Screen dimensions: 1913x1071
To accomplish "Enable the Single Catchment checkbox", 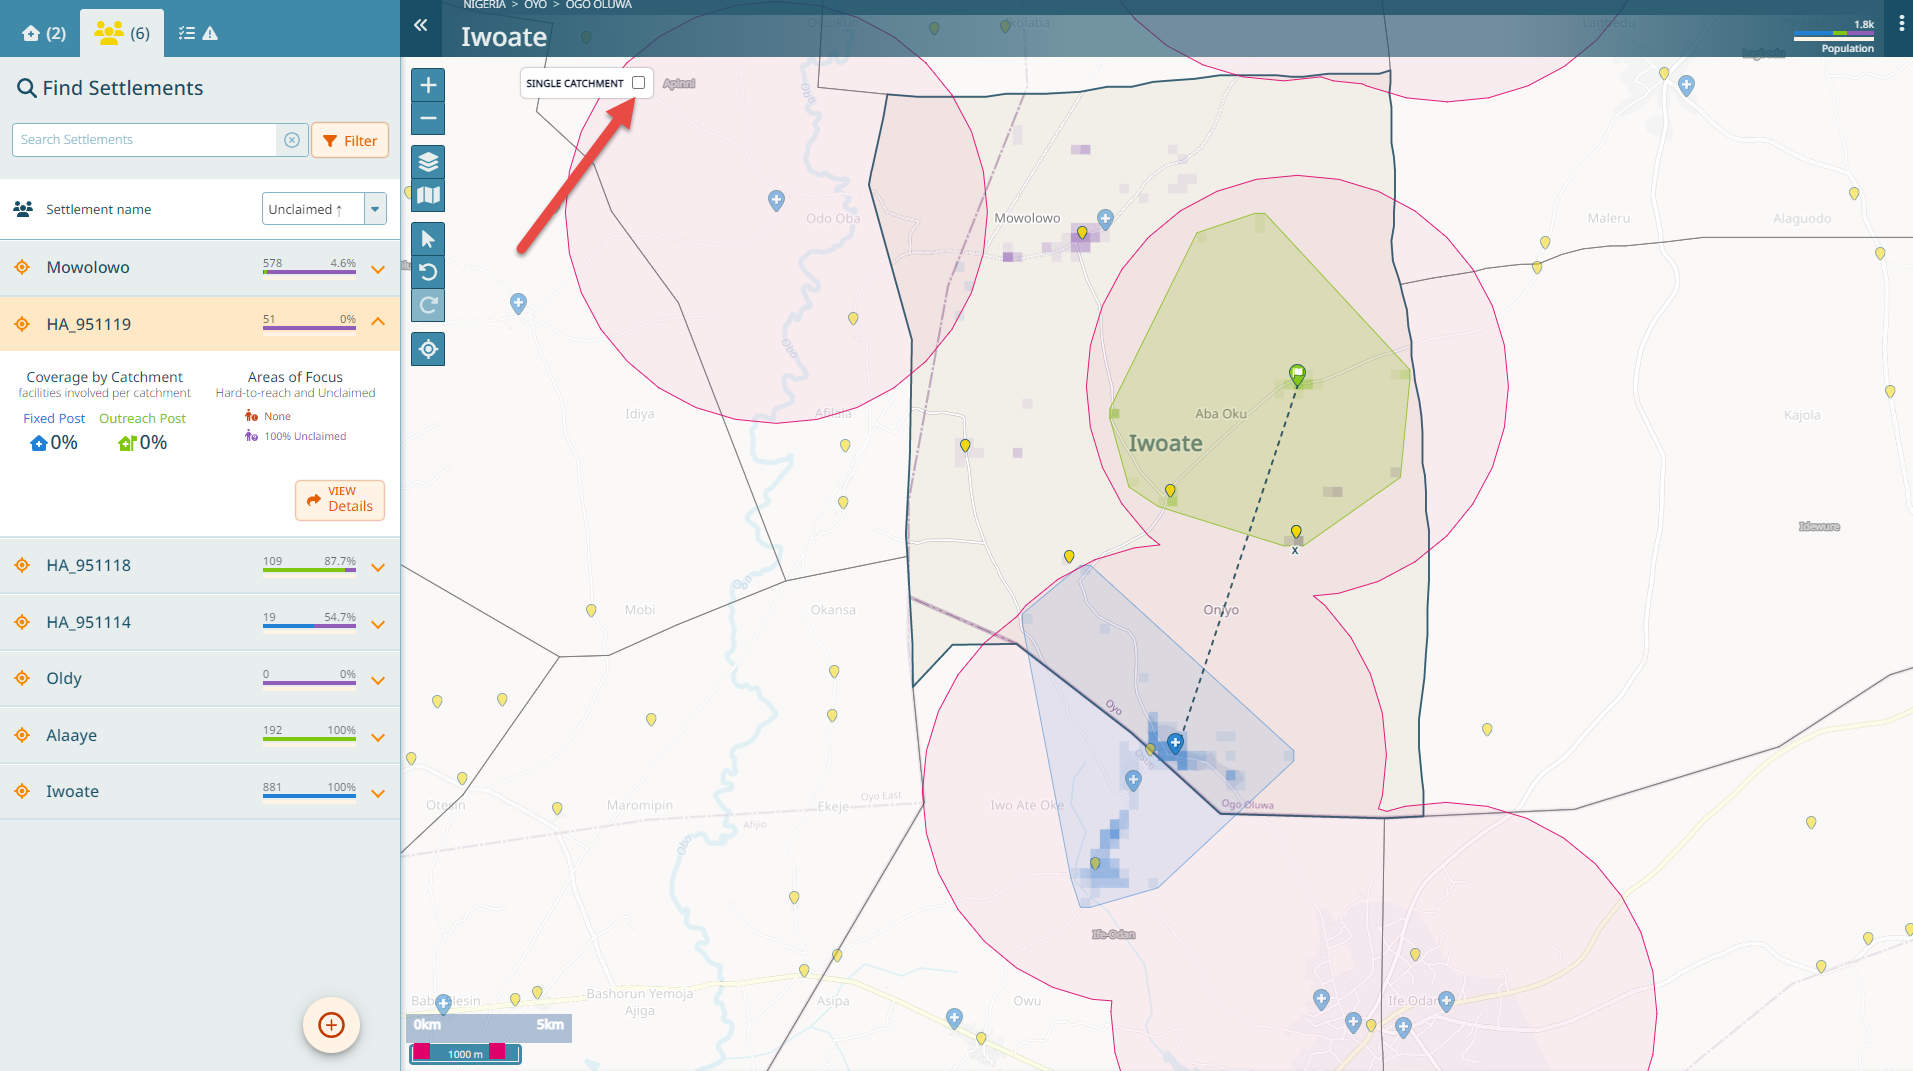I will coord(638,83).
